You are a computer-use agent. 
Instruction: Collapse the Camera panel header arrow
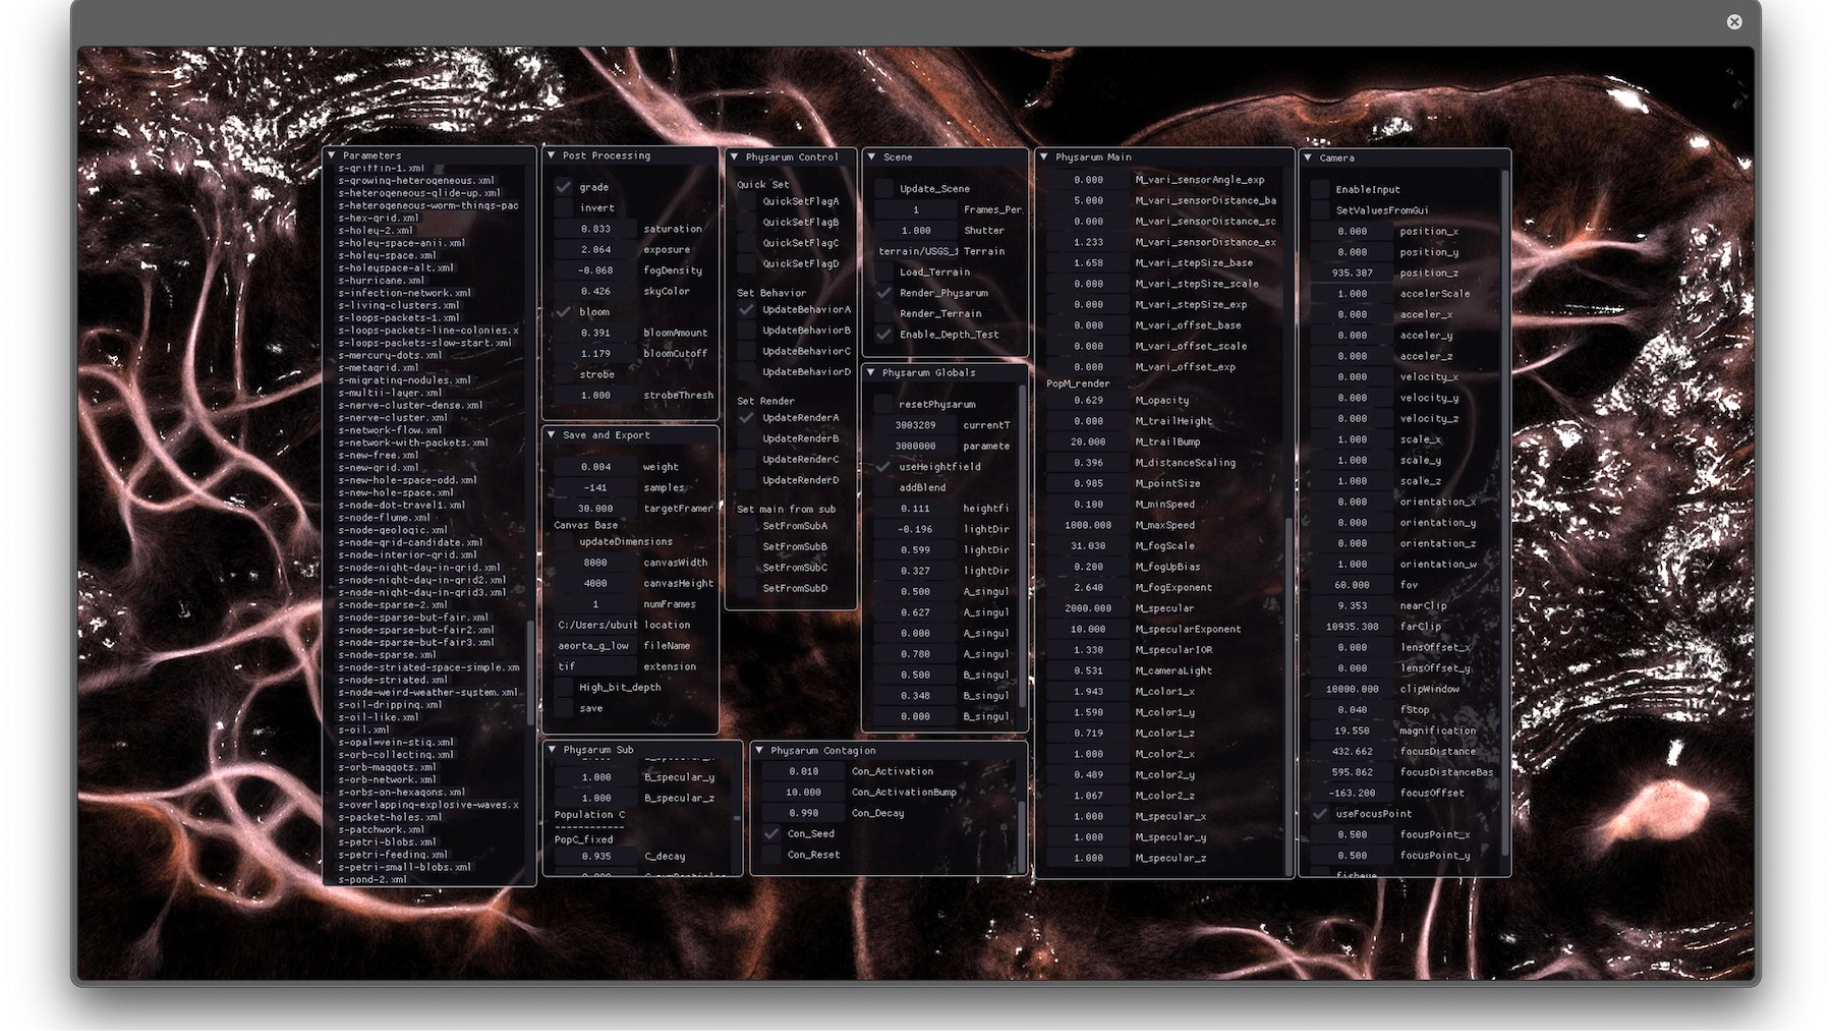tap(1308, 158)
